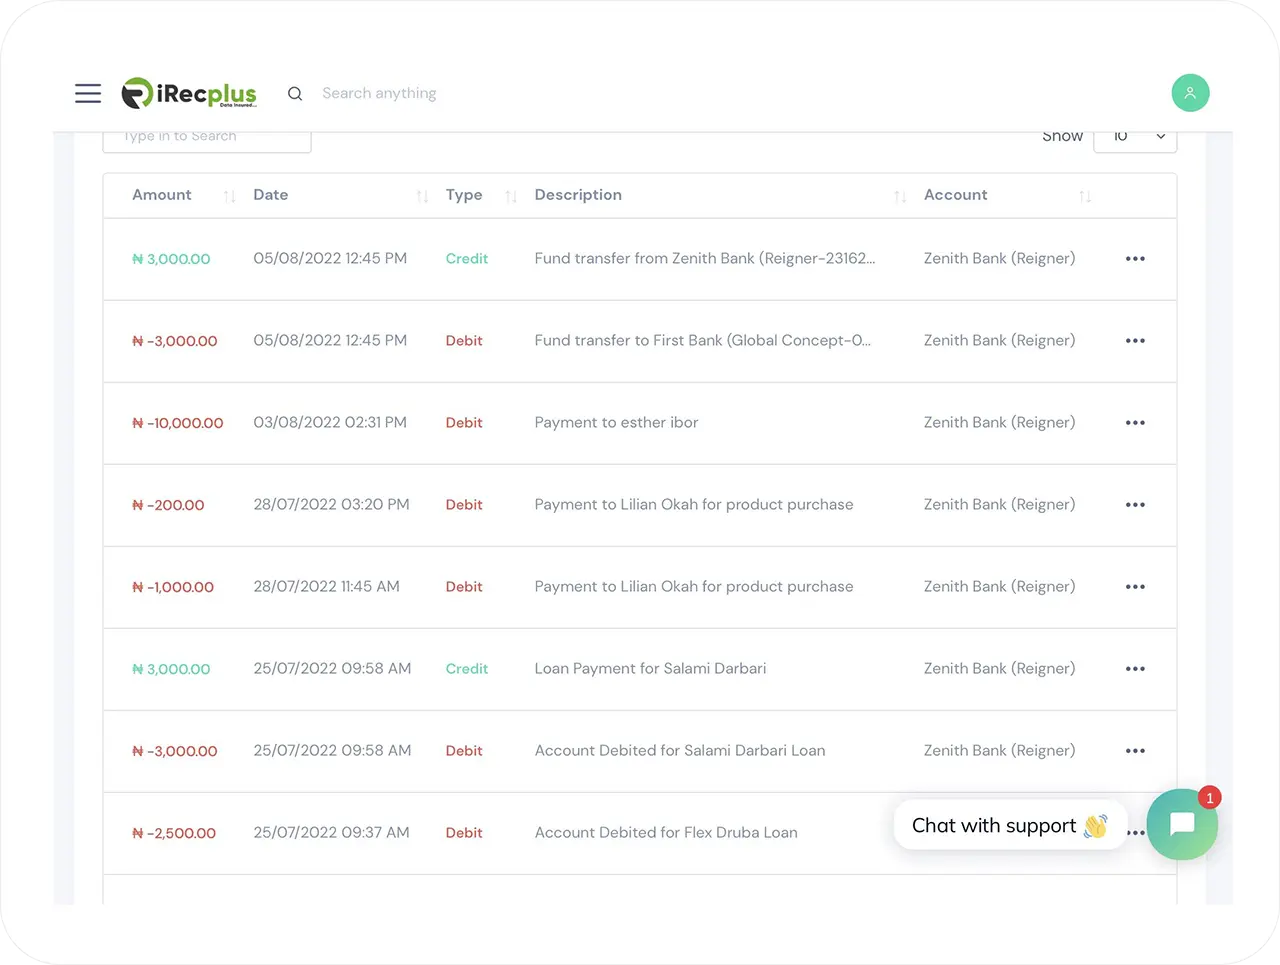This screenshot has height=965, width=1280.
Task: Sort by Account column arrows
Action: [1085, 196]
